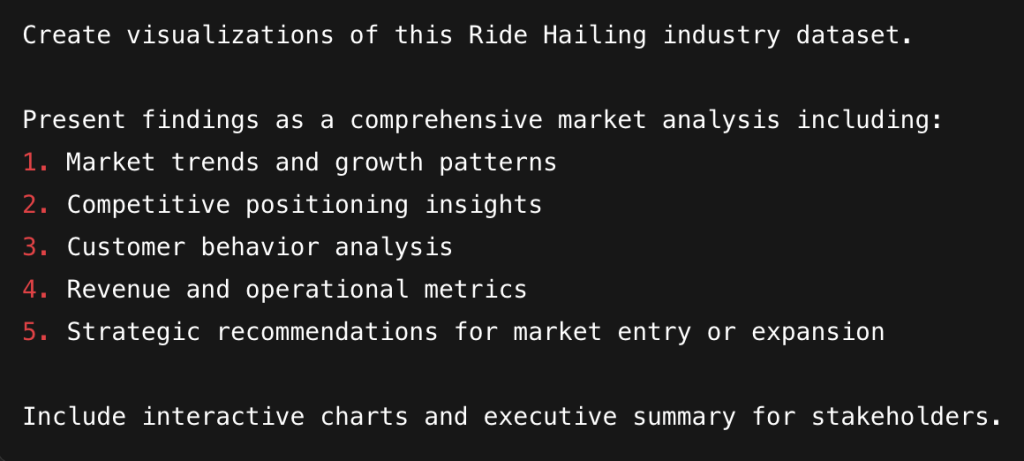Click the red number 4 list marker
The height and width of the screenshot is (461, 1024).
(x=36, y=289)
